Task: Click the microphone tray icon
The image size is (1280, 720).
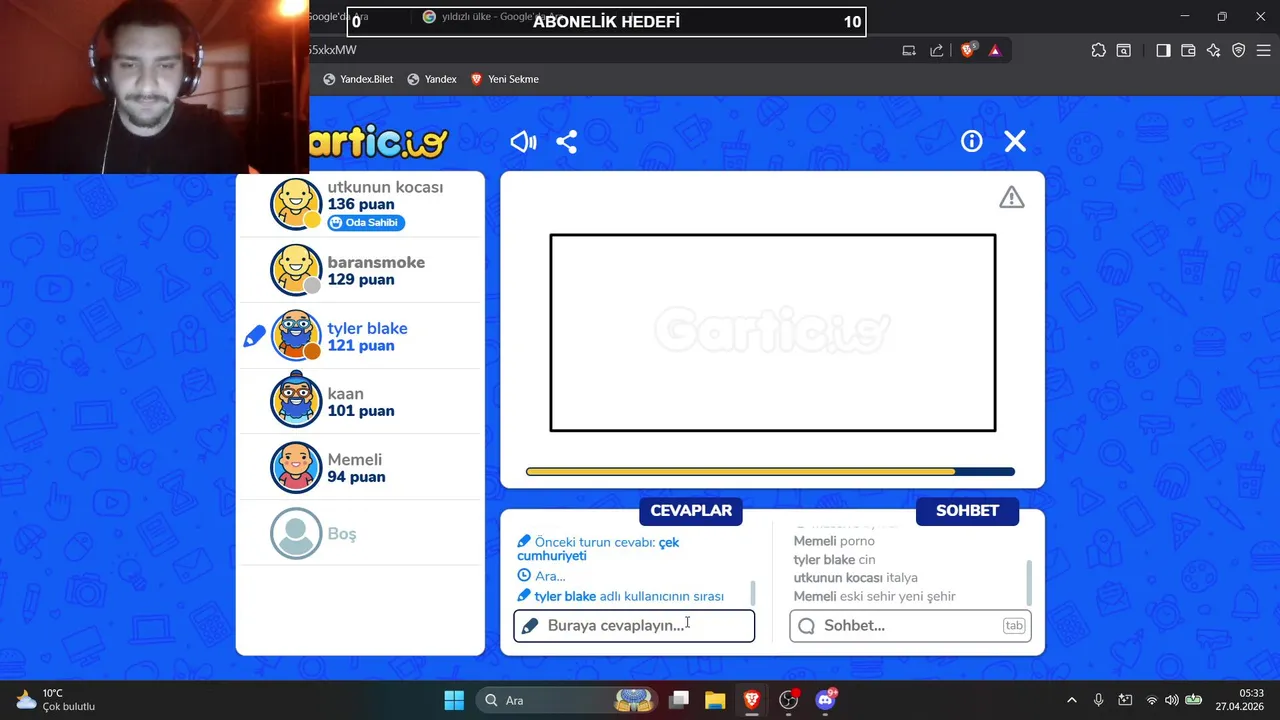Action: click(1098, 700)
